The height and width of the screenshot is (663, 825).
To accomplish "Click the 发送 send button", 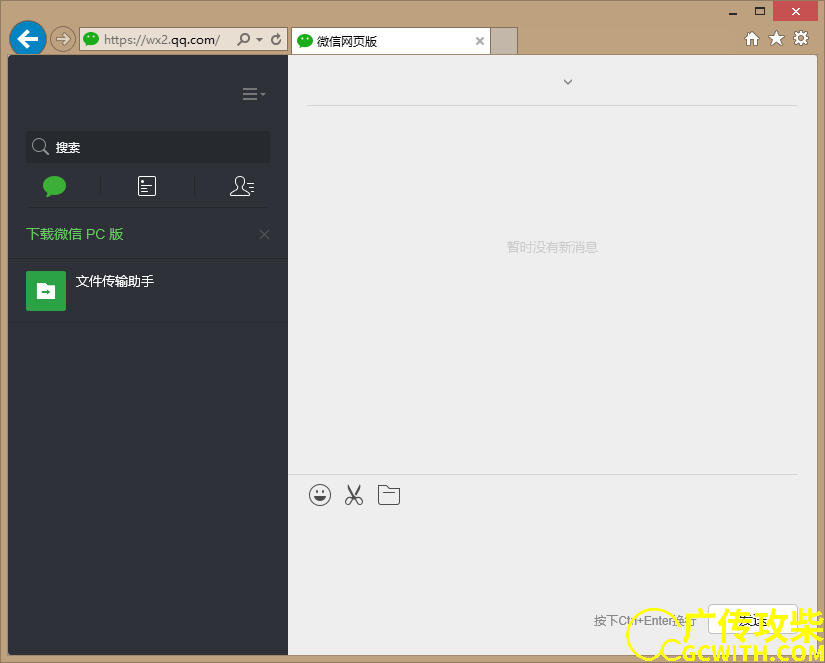I will click(x=753, y=619).
